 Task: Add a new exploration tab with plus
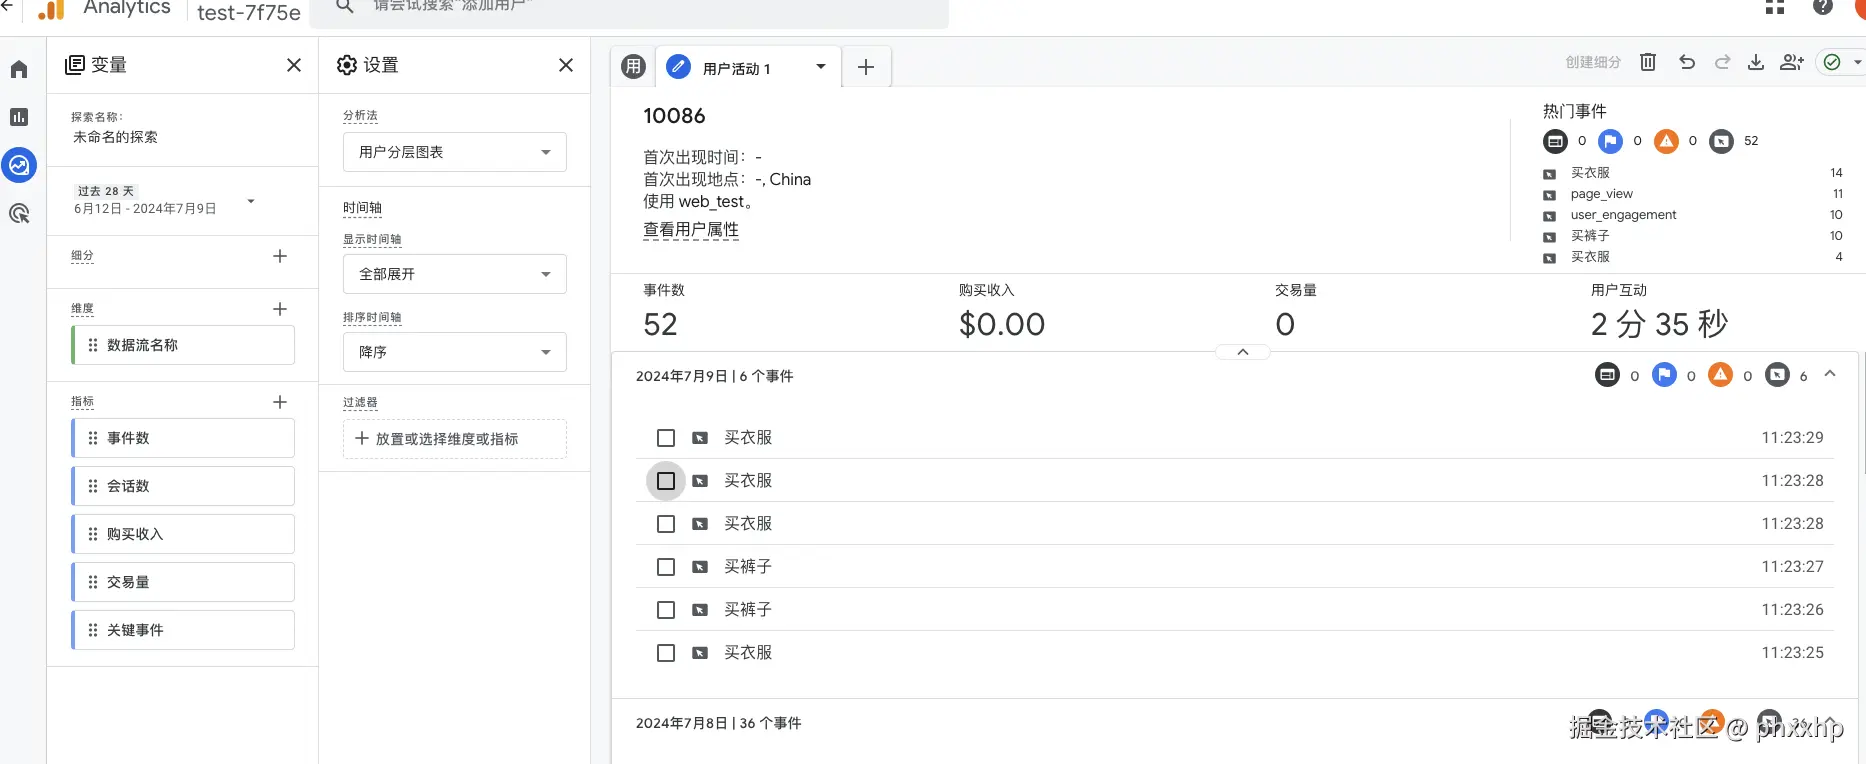click(x=866, y=67)
